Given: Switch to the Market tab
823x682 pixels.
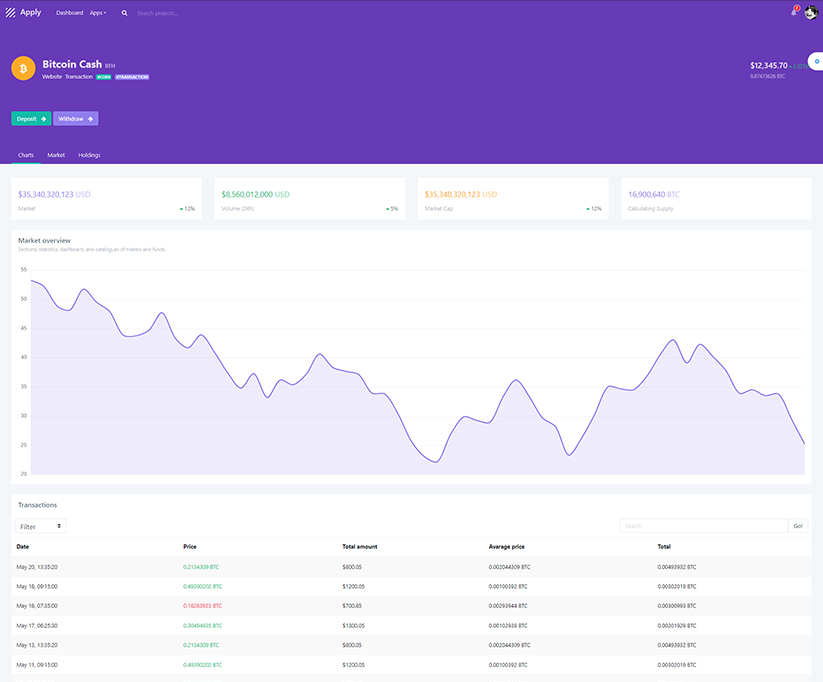Looking at the screenshot, I should pos(56,155).
